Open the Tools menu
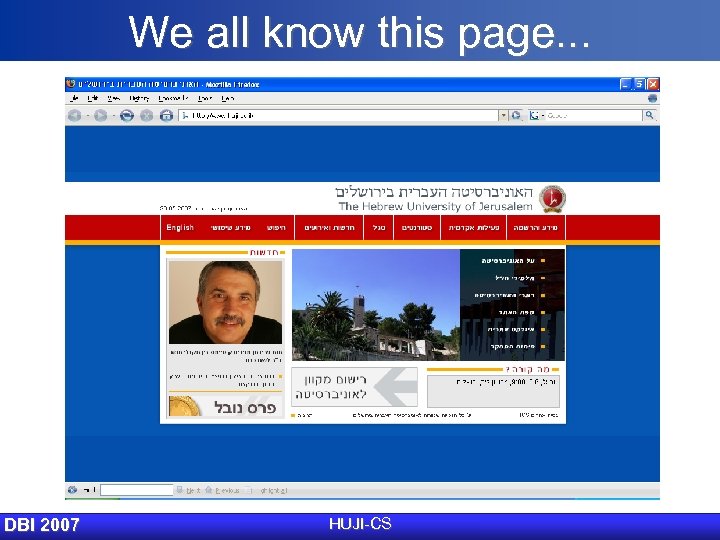Image resolution: width=720 pixels, height=540 pixels. (205, 98)
